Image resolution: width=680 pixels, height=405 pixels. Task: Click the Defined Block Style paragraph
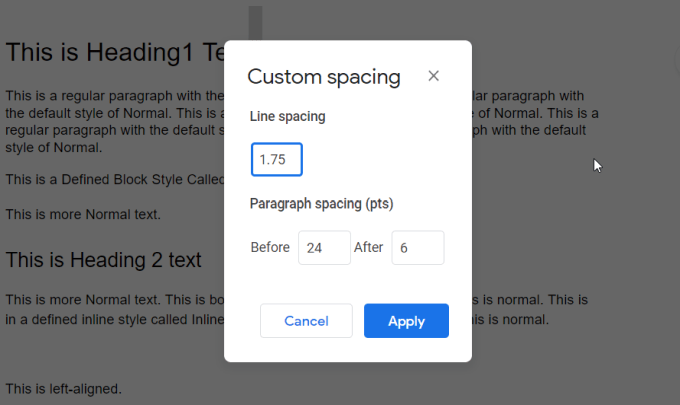110,179
